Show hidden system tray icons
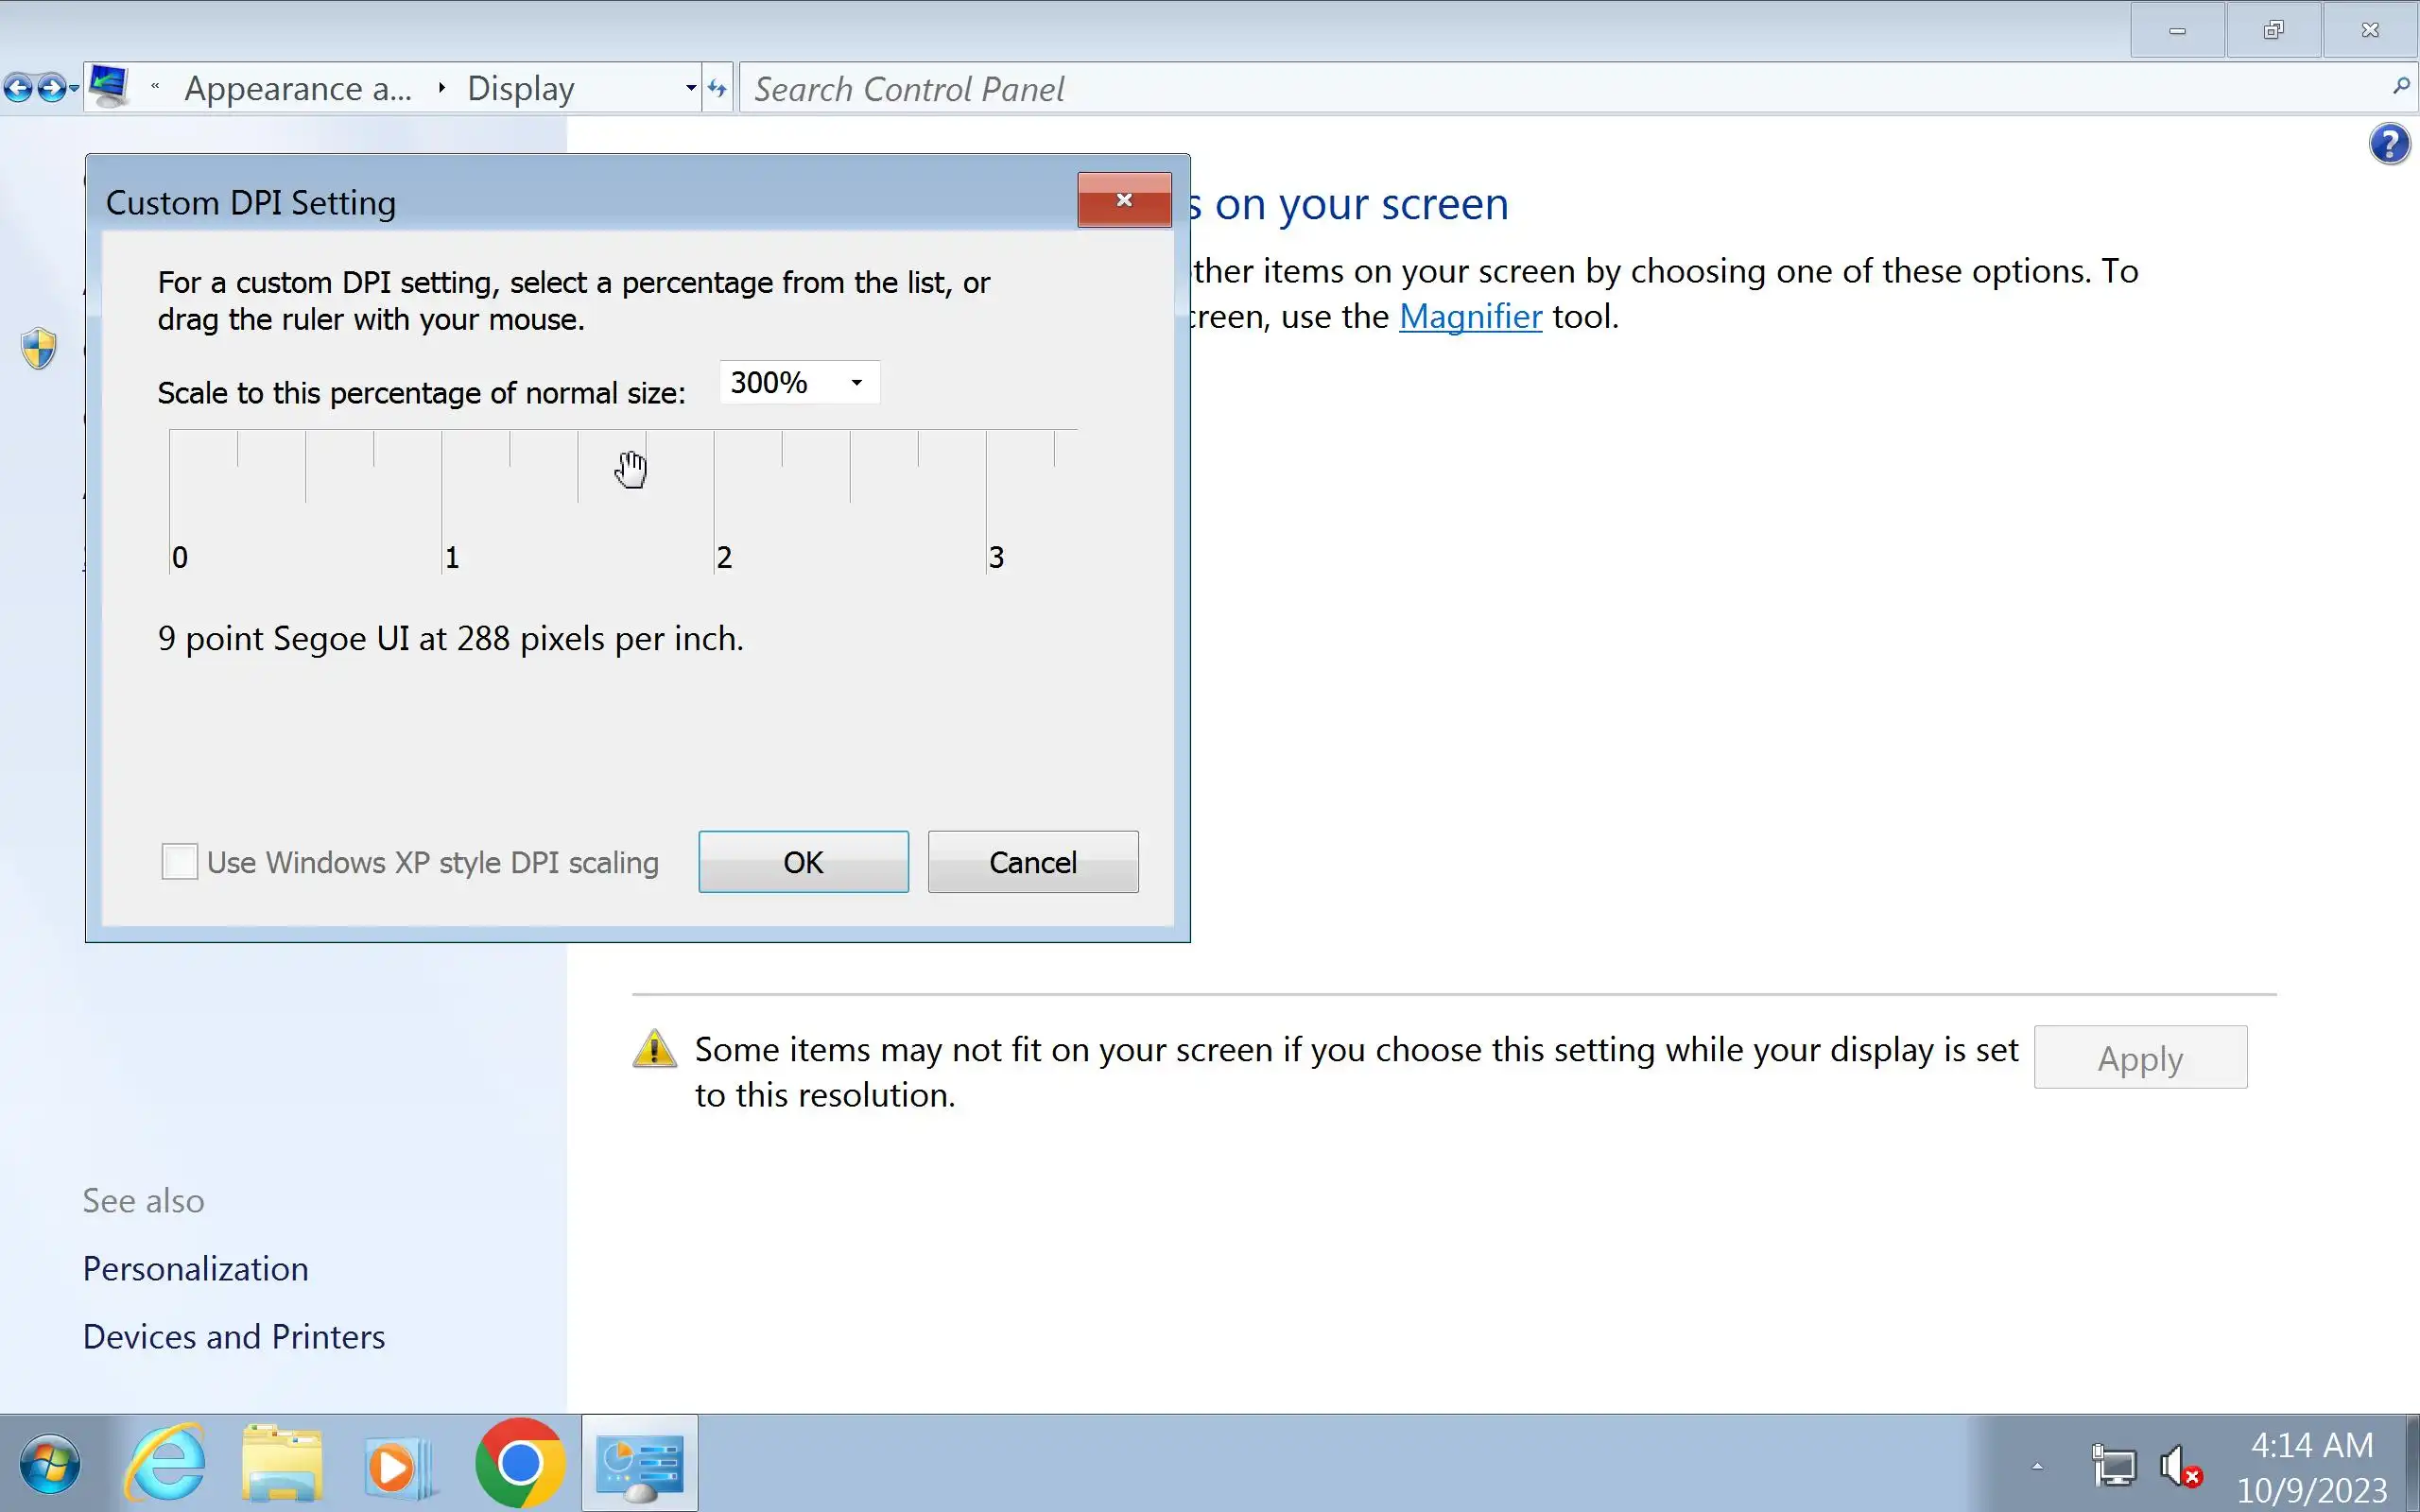This screenshot has height=1512, width=2420. click(2037, 1467)
